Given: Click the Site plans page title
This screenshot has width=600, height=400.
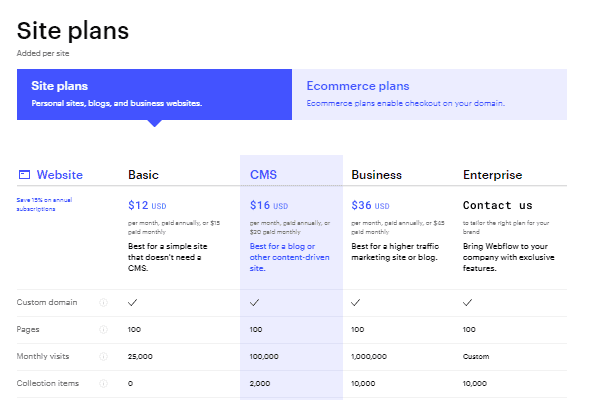Looking at the screenshot, I should 73,31.
